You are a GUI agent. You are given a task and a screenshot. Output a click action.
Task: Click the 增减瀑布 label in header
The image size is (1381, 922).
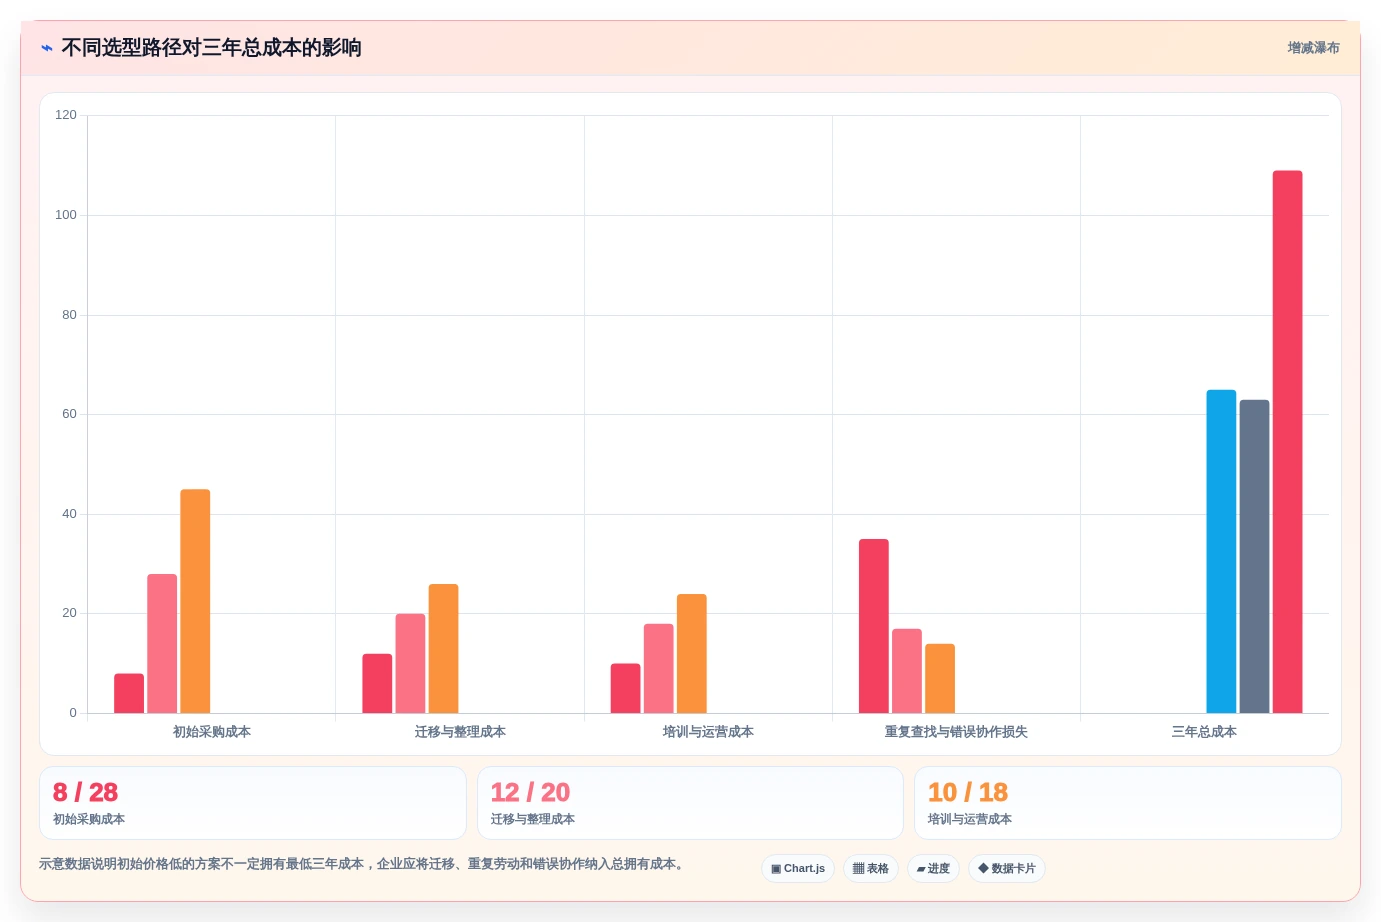[x=1313, y=48]
